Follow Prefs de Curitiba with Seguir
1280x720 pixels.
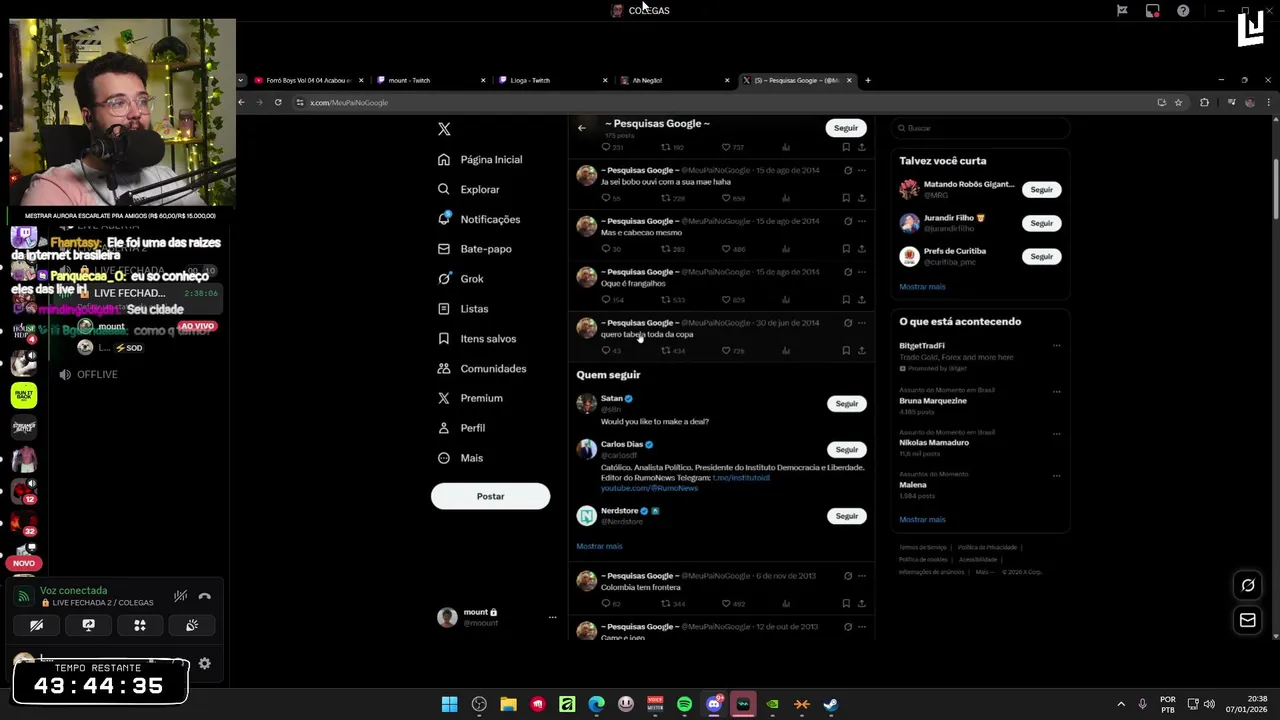pyautogui.click(x=1042, y=256)
